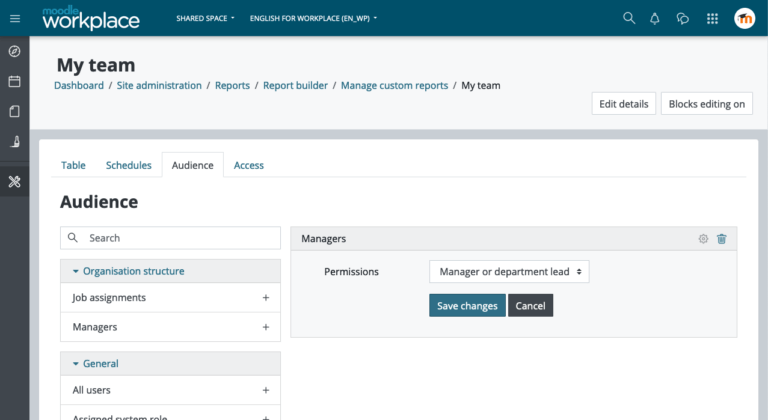Click the compass dashboard icon in sidebar
768x420 pixels.
coord(14,51)
